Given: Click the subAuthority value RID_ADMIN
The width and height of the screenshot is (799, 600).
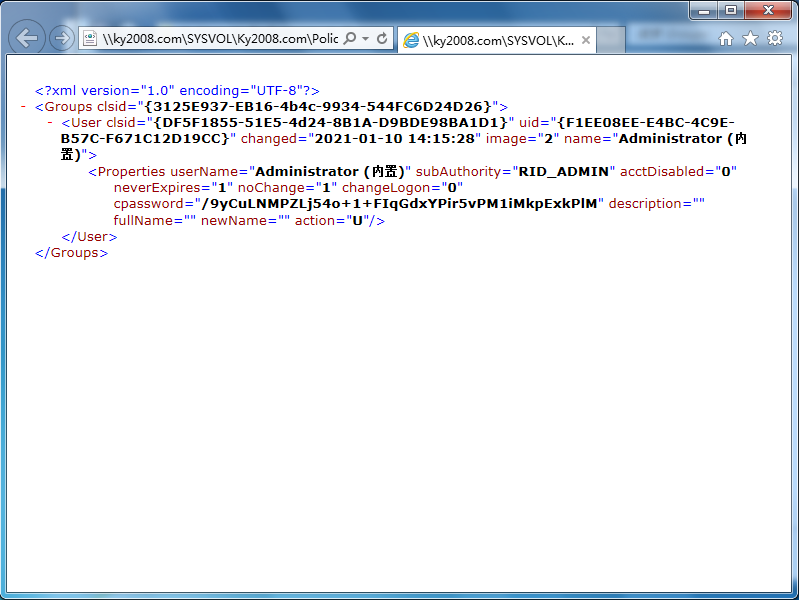Looking at the screenshot, I should 564,172.
